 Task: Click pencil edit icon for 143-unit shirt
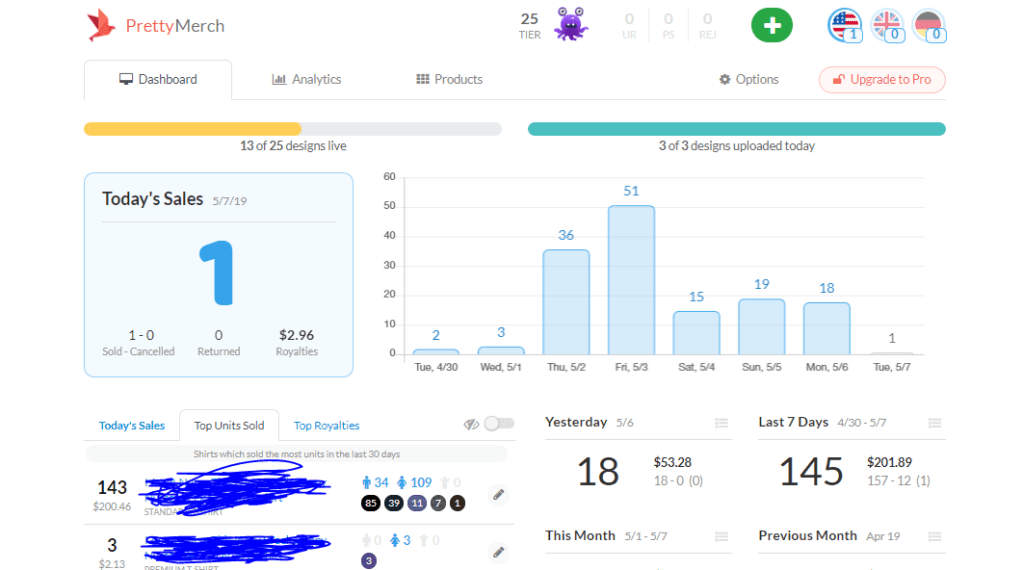tap(498, 494)
